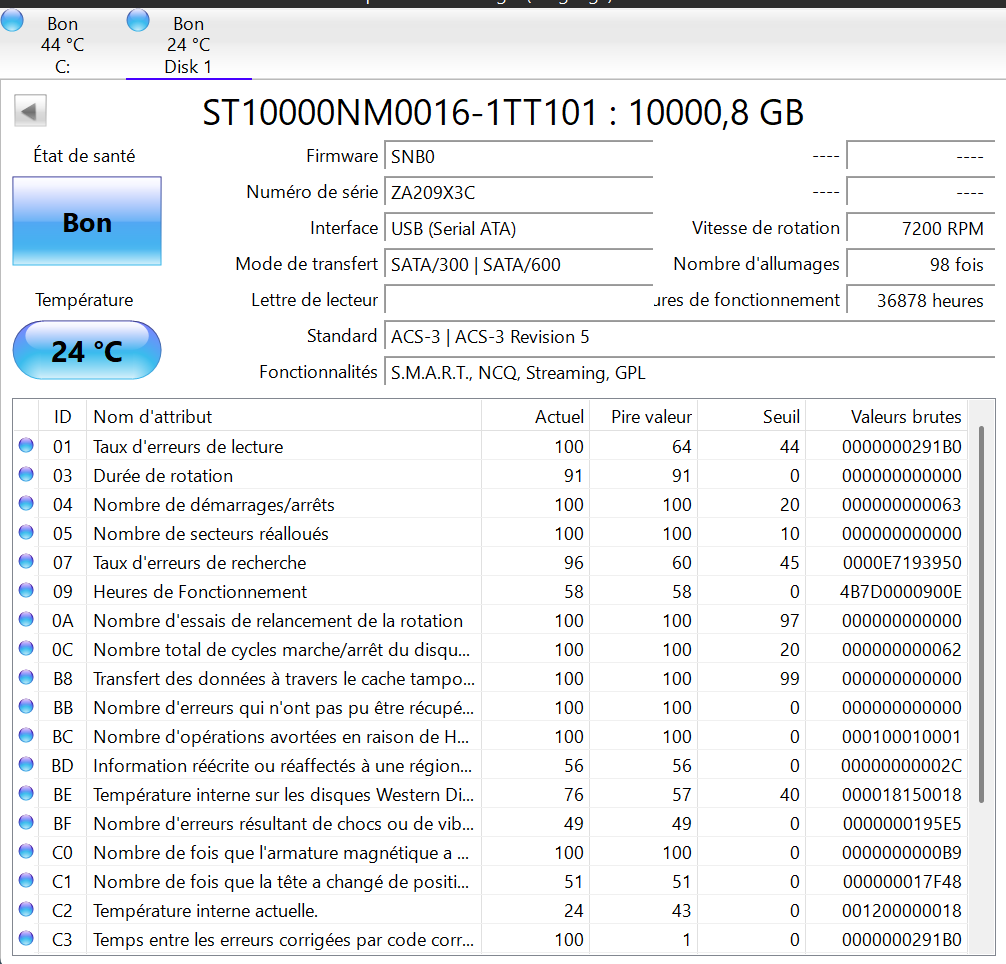The image size is (1006, 964).
Task: Click status dot for attribute BB
Action: (26, 706)
